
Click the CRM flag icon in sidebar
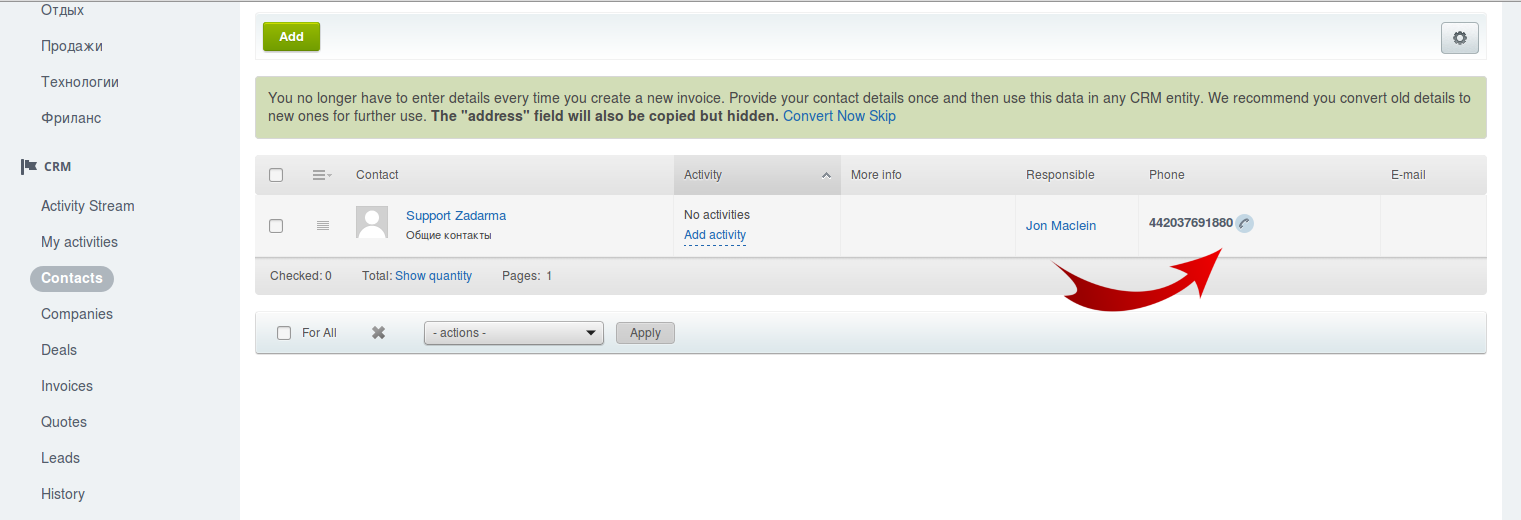pyautogui.click(x=29, y=166)
